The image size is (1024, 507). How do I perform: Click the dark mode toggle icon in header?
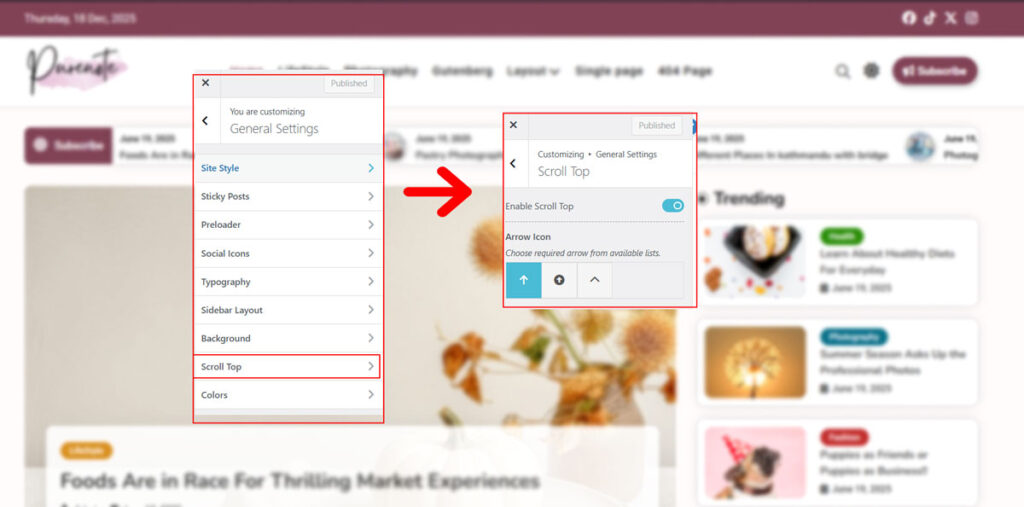[871, 71]
